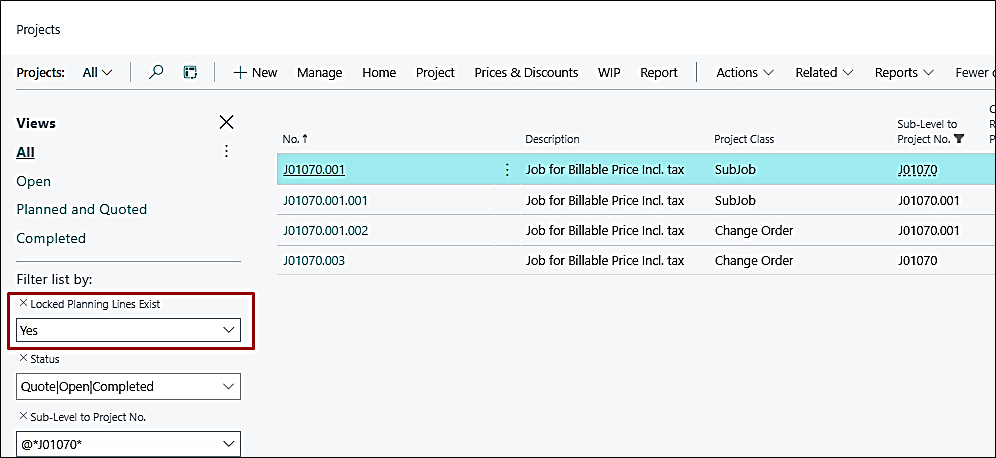This screenshot has height=458, width=996.
Task: Open project J01070.001 link
Action: 314,170
